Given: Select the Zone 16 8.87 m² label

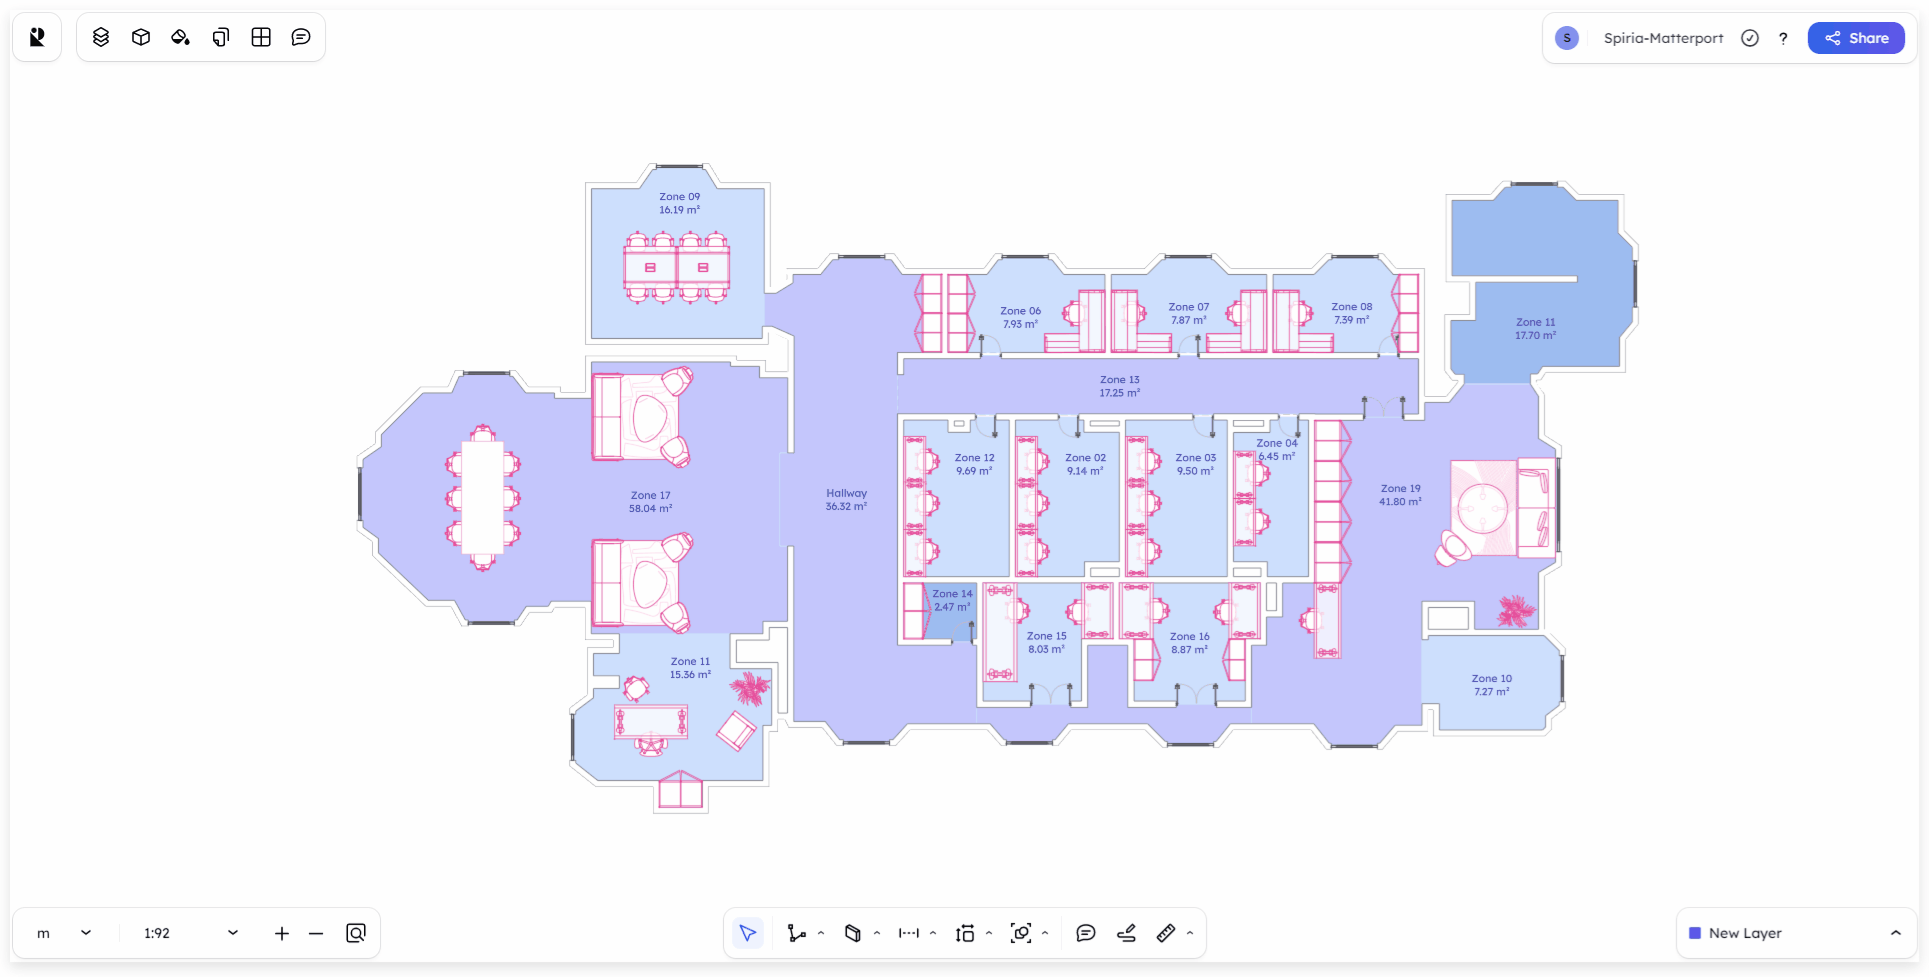Looking at the screenshot, I should (x=1190, y=643).
